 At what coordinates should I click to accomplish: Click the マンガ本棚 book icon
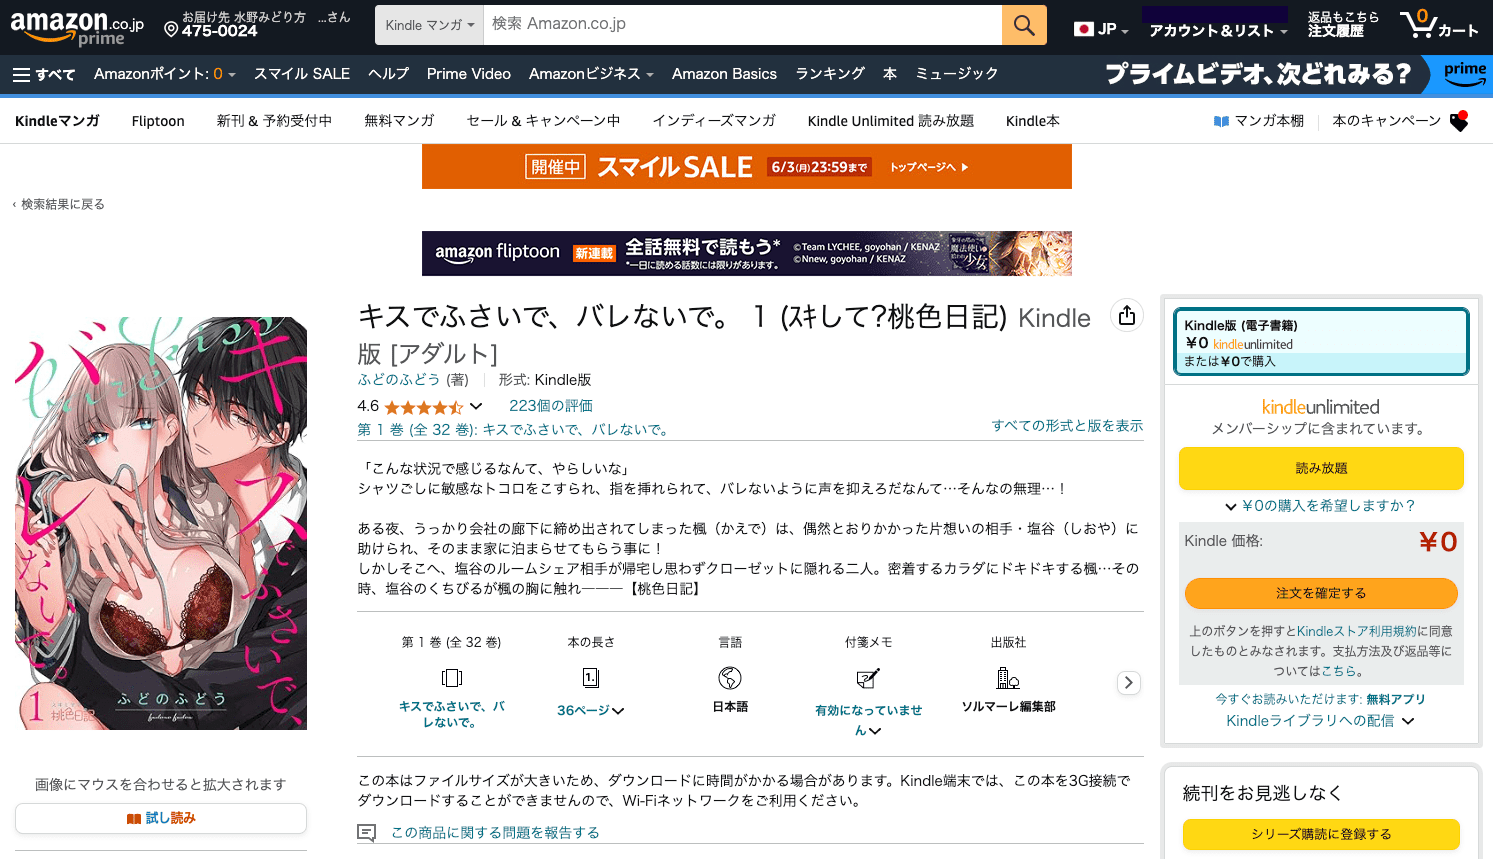click(1221, 121)
